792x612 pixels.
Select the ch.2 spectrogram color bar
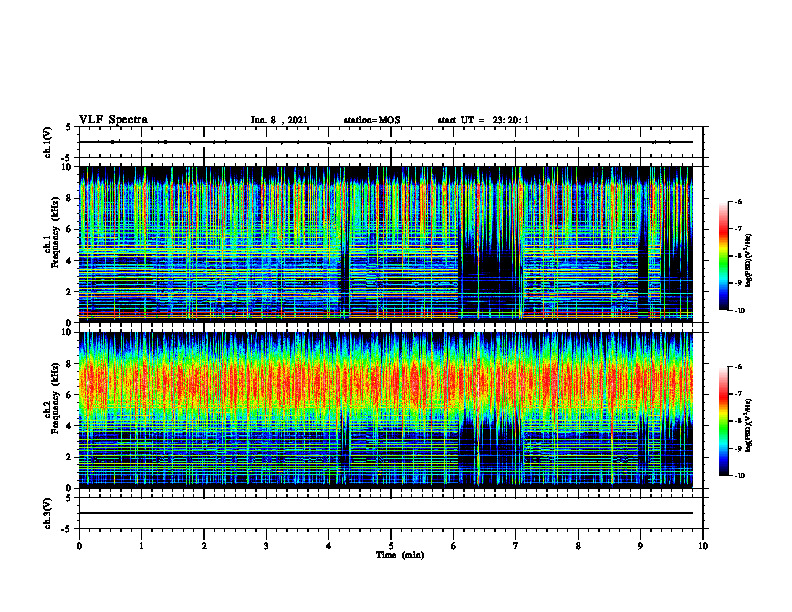[723, 421]
